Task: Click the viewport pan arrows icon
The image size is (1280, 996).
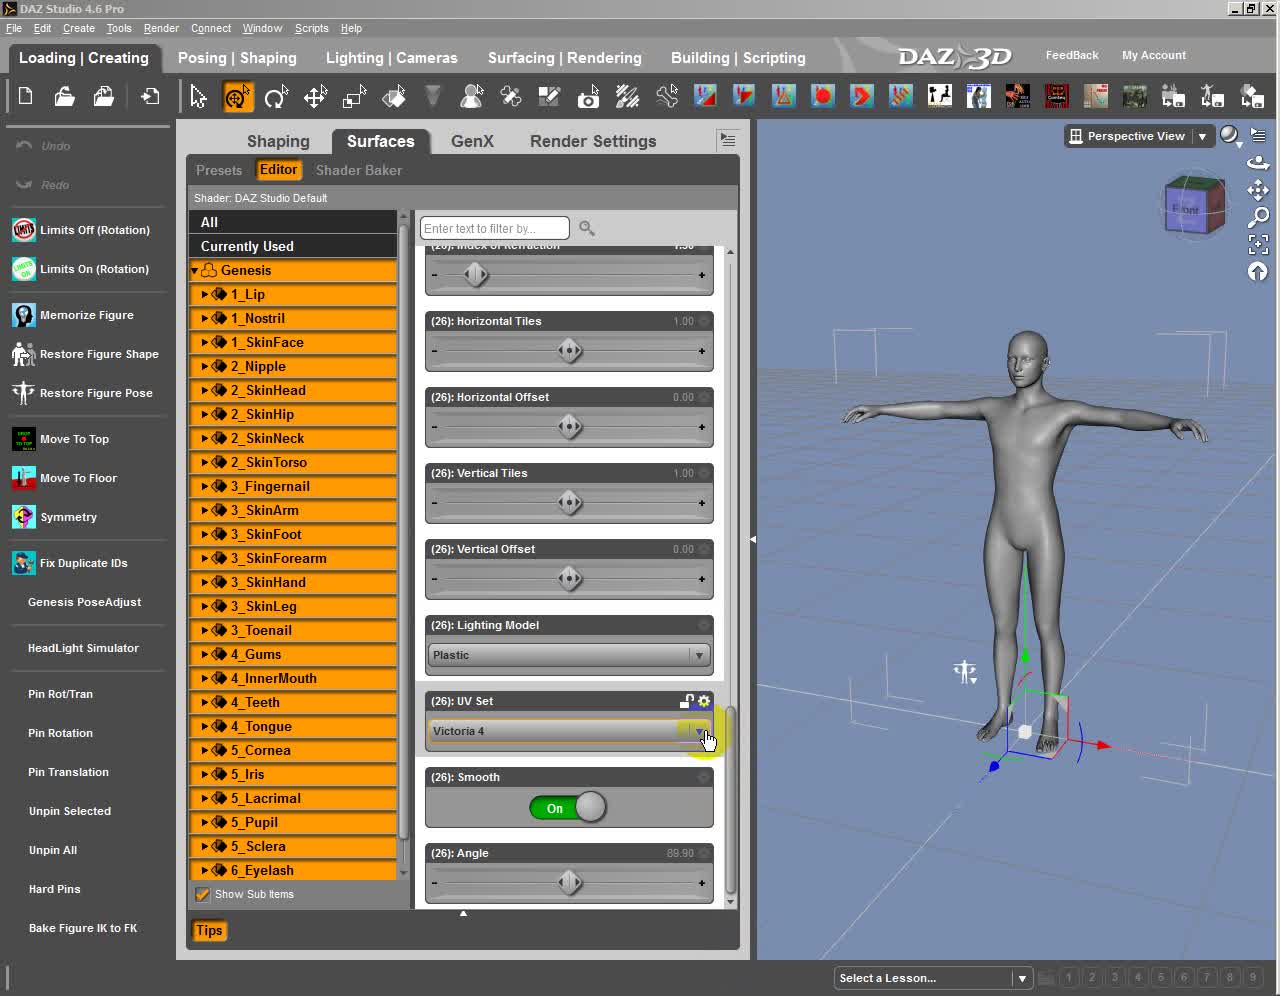Action: pyautogui.click(x=1258, y=190)
